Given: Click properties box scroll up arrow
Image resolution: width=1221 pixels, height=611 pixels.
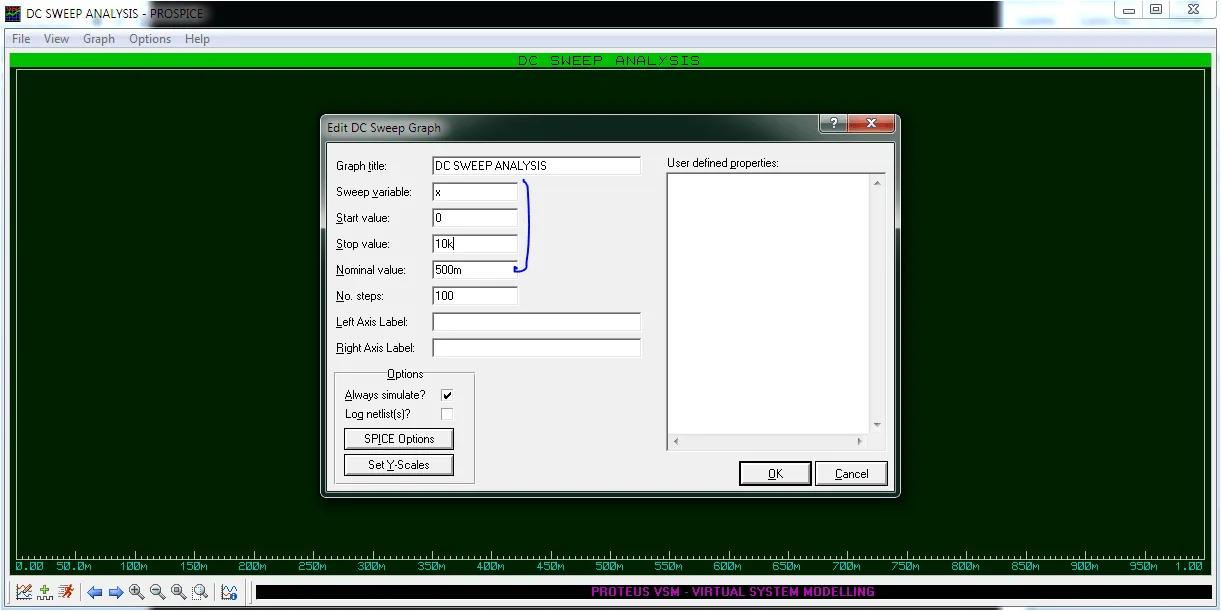Looking at the screenshot, I should [877, 184].
